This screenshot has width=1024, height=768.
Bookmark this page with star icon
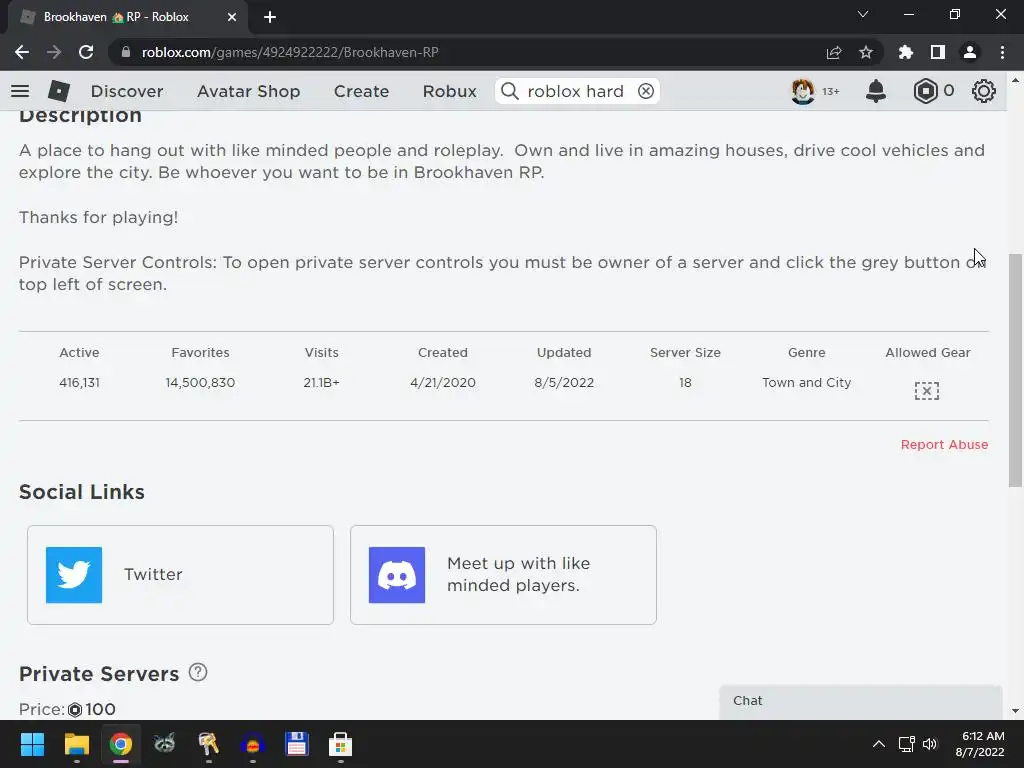pyautogui.click(x=866, y=52)
